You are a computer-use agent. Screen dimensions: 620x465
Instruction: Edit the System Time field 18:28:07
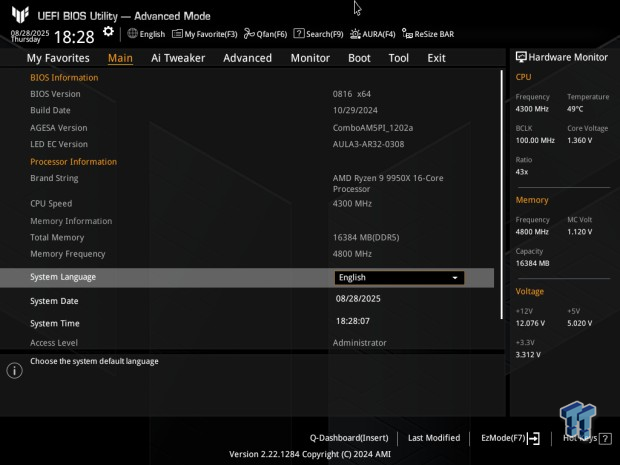(x=353, y=321)
